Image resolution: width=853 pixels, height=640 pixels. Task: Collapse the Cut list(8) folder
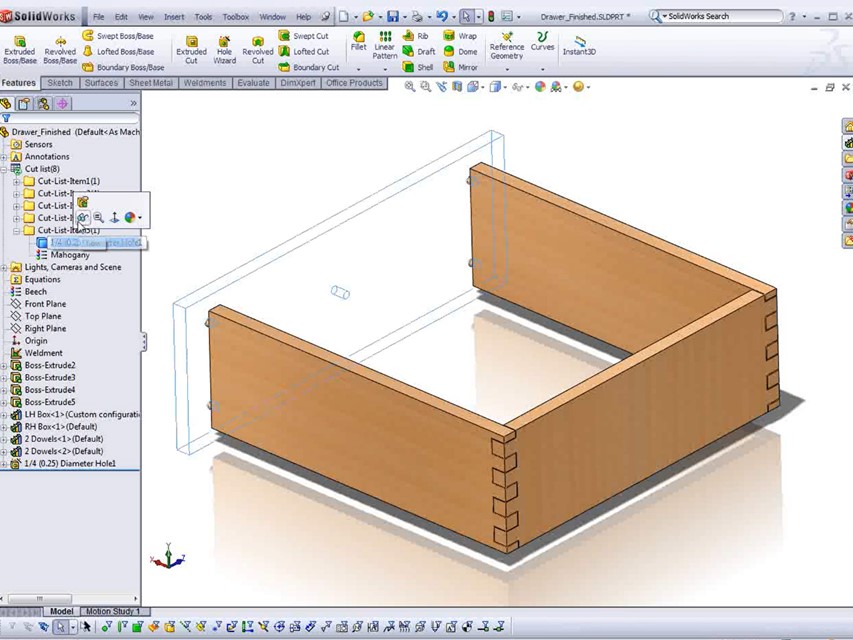5,169
